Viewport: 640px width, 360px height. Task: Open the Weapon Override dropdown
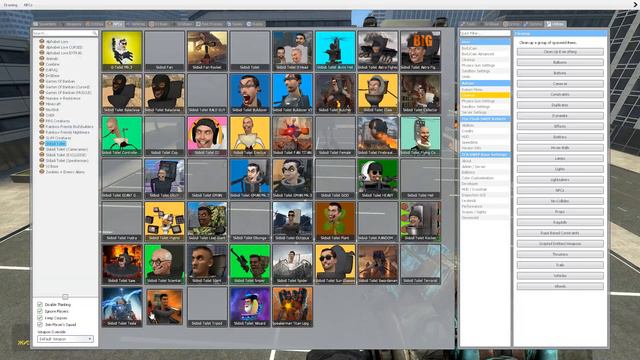[x=65, y=339]
